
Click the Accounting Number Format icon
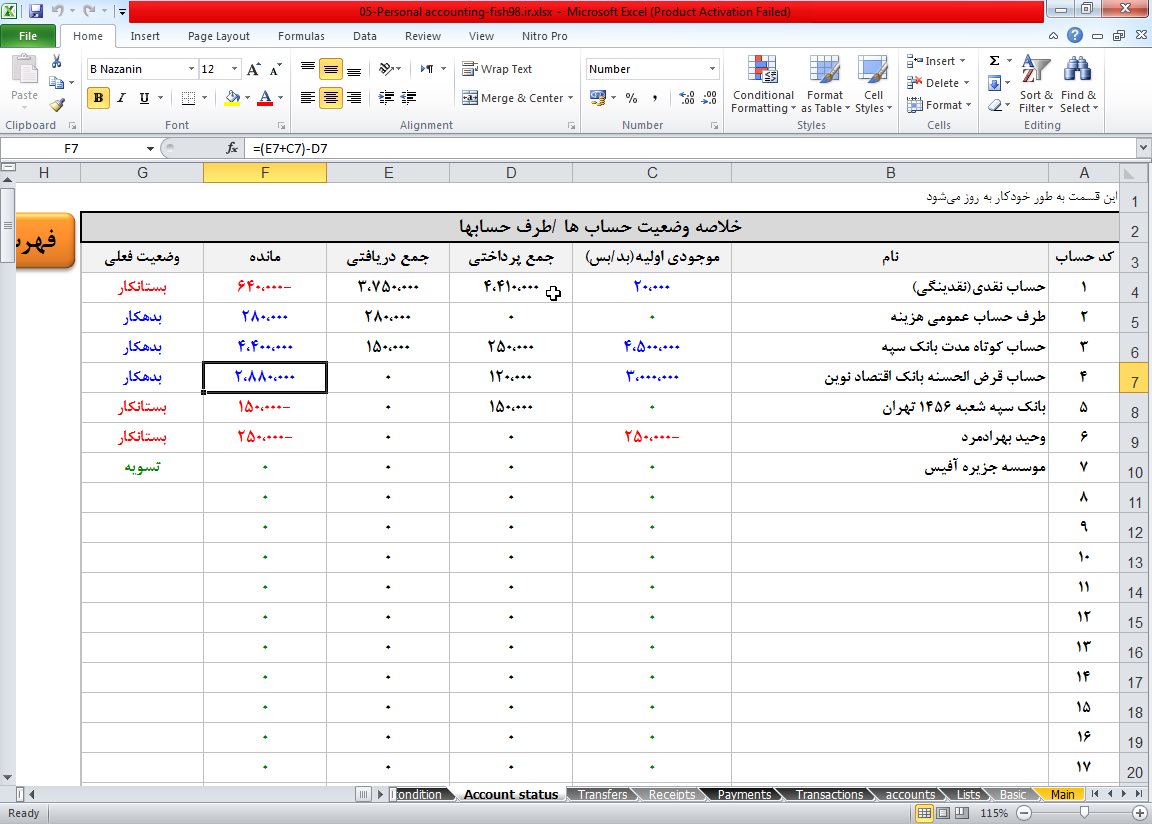[597, 98]
